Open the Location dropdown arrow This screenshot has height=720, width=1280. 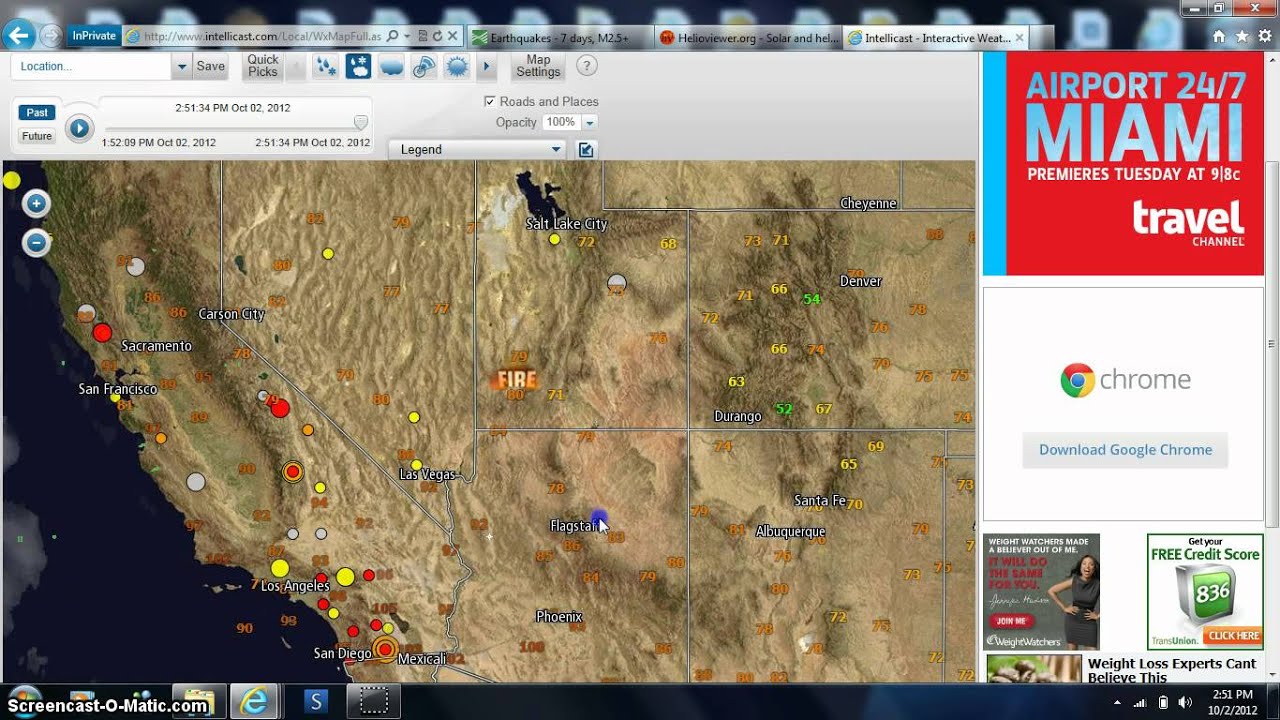[181, 66]
